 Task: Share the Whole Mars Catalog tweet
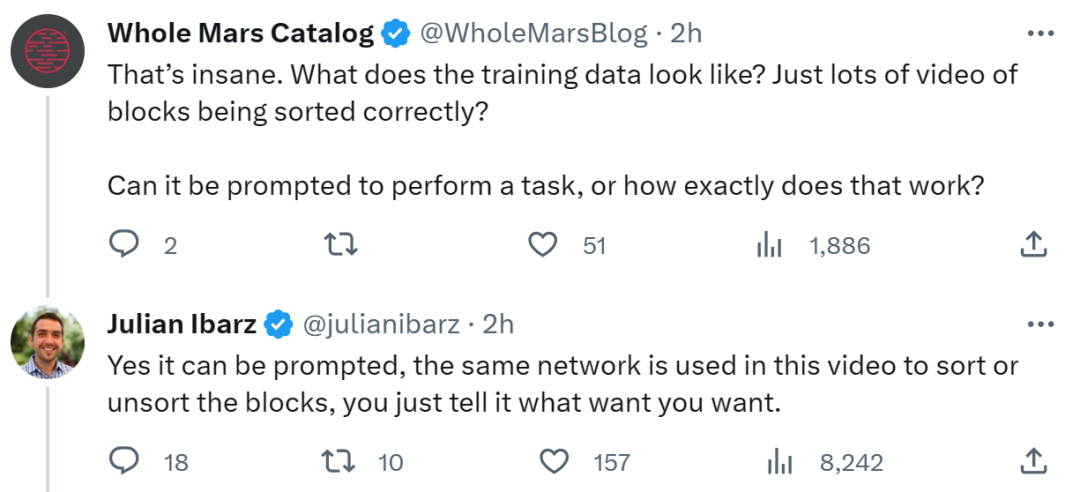pos(1033,245)
